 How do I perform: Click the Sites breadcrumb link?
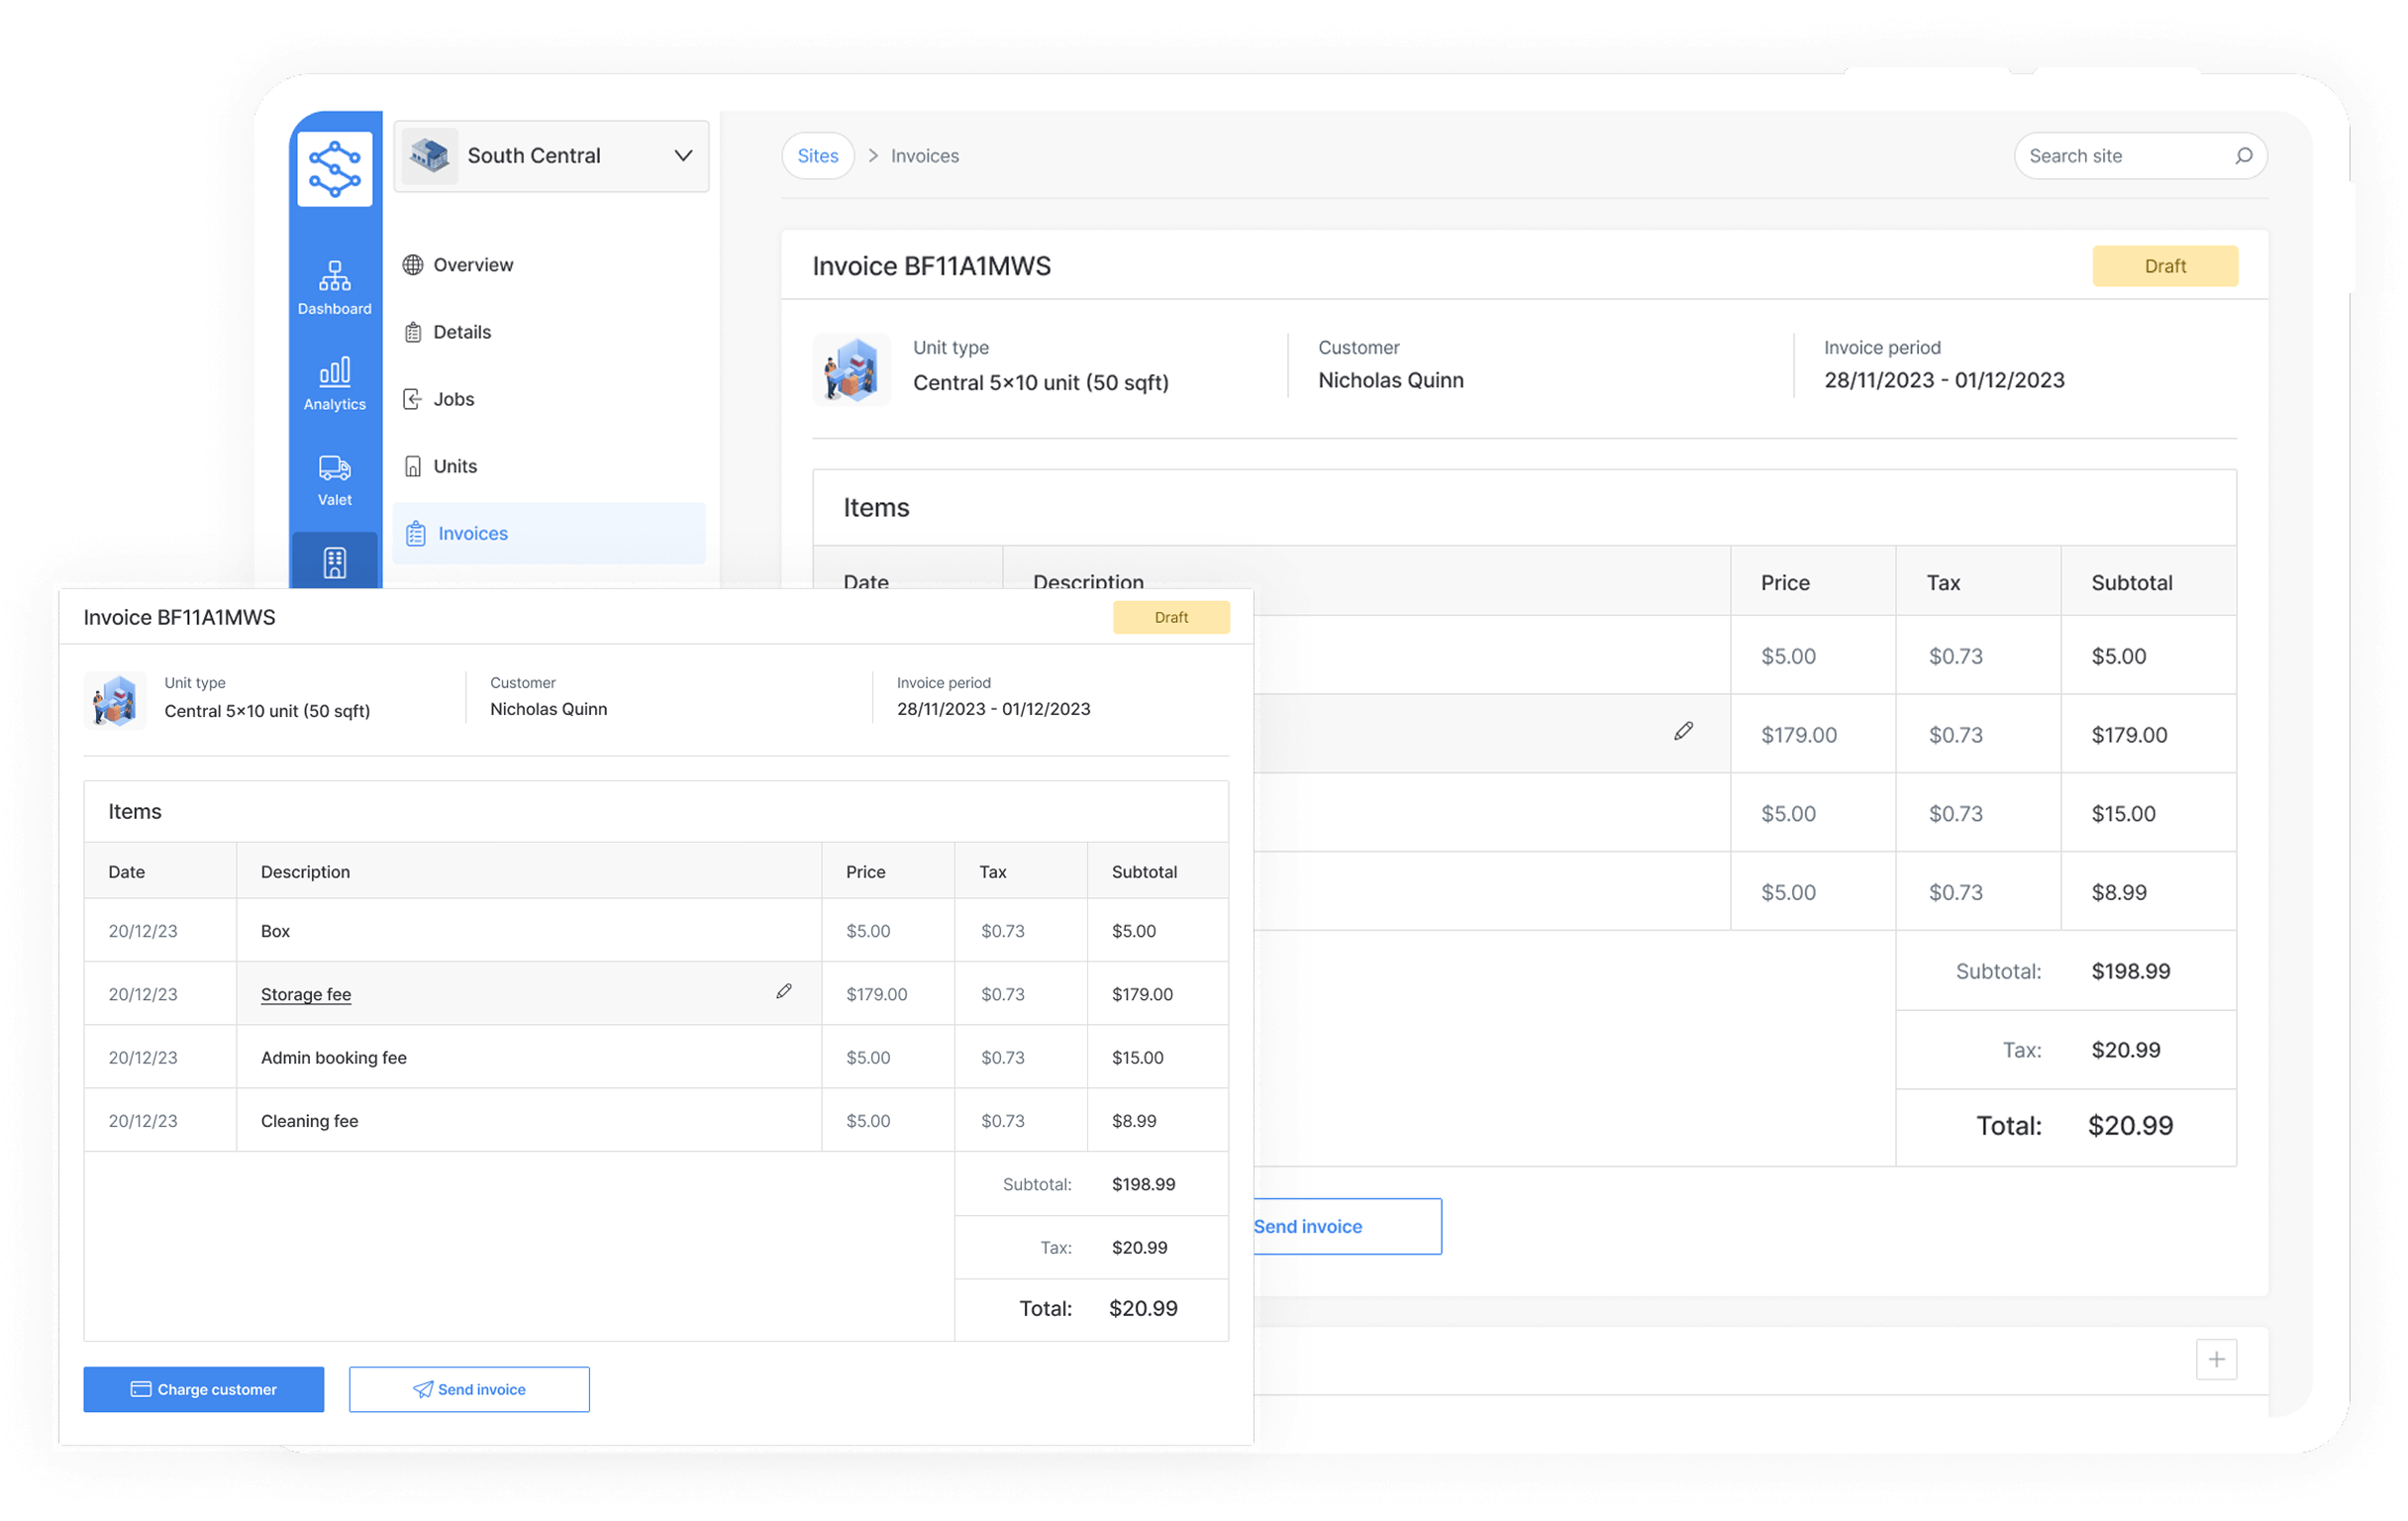pyautogui.click(x=817, y=156)
